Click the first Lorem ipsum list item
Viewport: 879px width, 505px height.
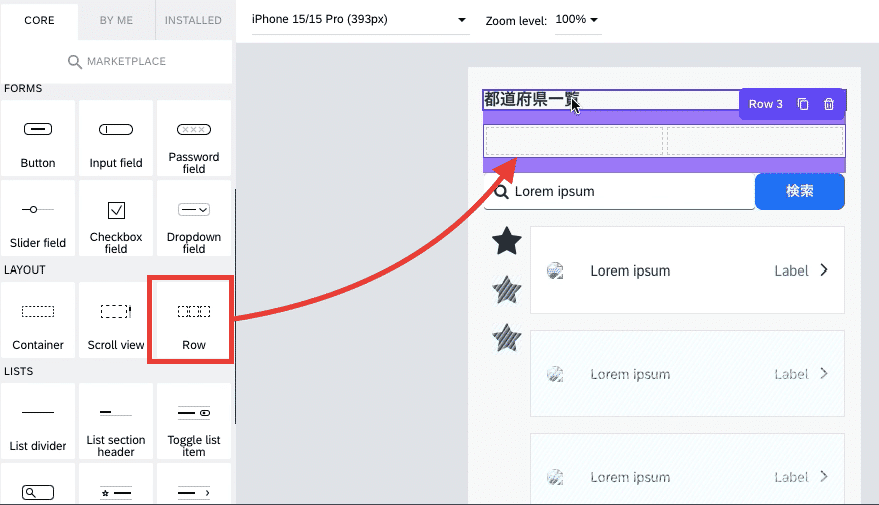(687, 270)
